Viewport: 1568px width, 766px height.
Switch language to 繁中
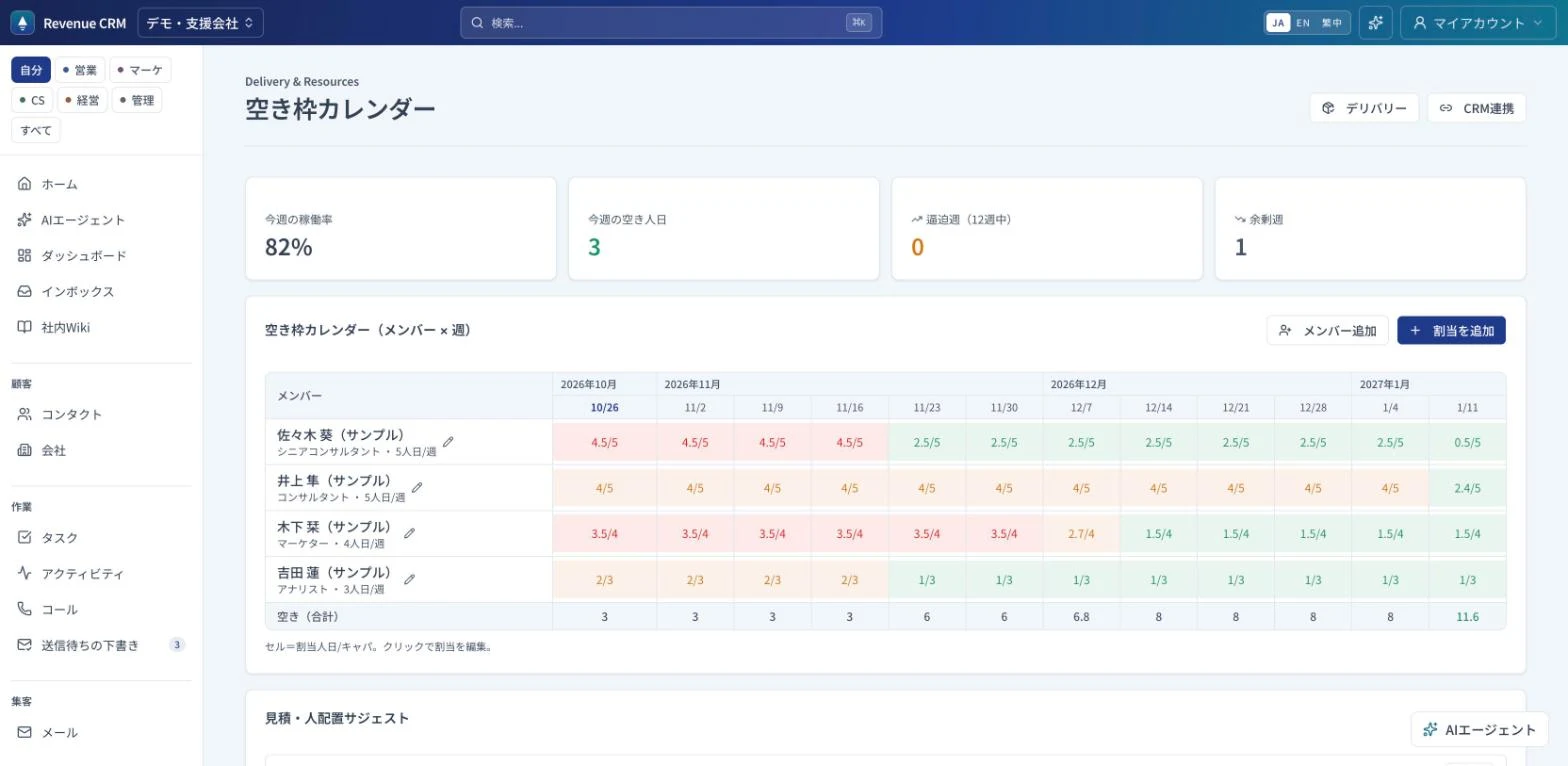click(1332, 23)
